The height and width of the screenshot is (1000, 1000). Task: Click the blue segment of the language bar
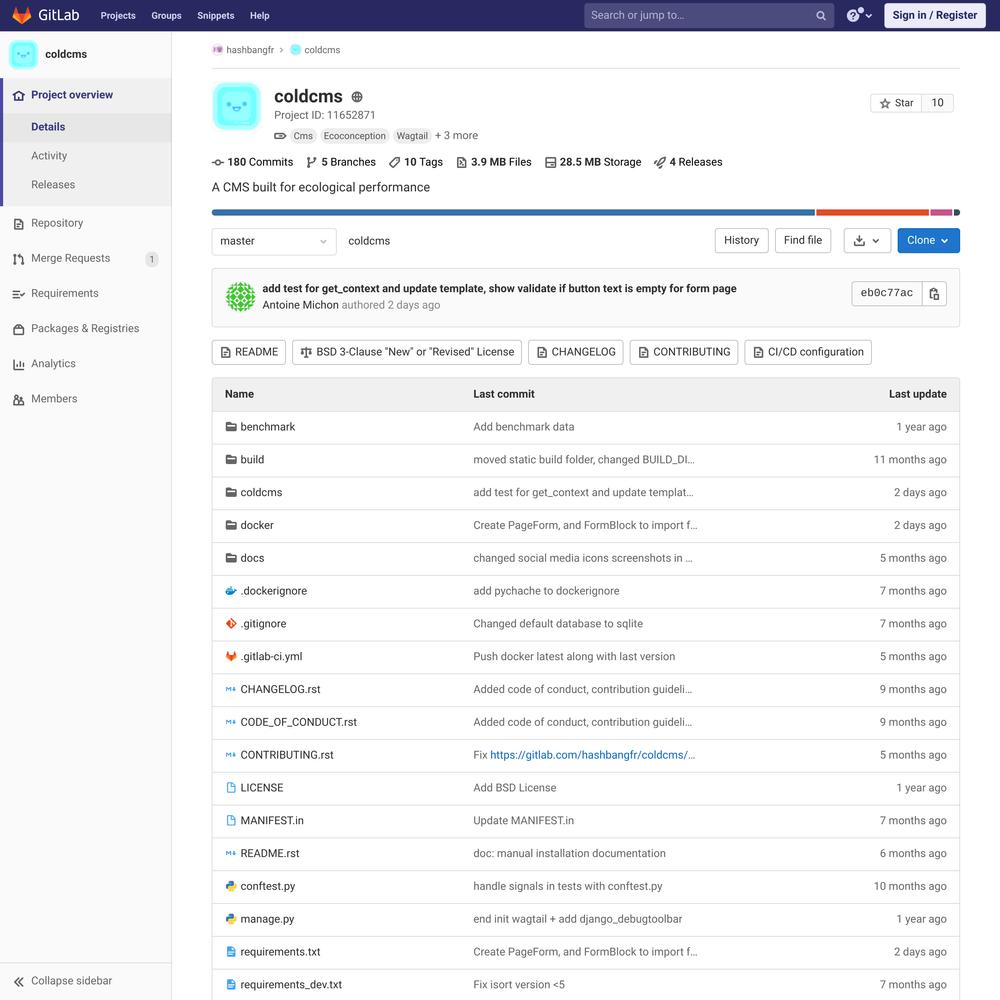click(x=513, y=213)
